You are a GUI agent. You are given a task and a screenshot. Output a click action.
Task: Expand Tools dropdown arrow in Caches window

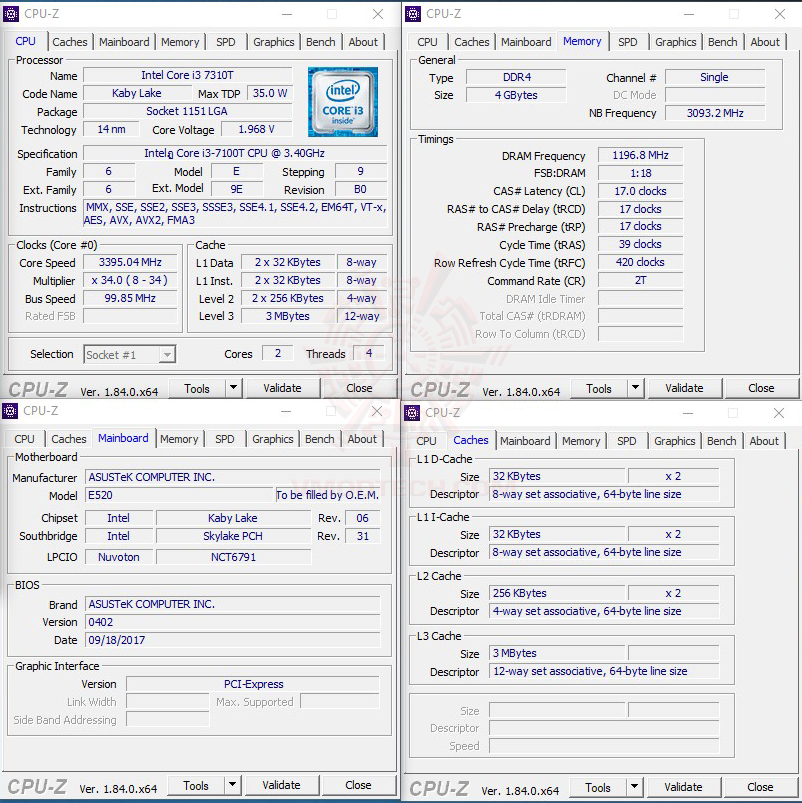(634, 787)
